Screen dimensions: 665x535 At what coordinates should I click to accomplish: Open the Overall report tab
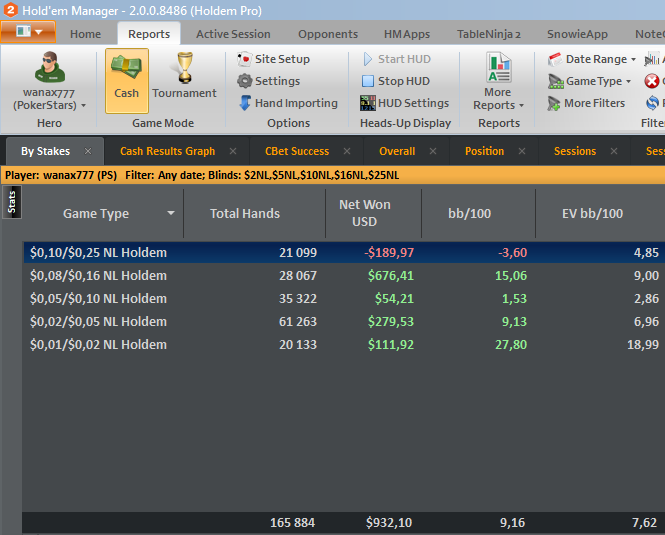[x=397, y=151]
